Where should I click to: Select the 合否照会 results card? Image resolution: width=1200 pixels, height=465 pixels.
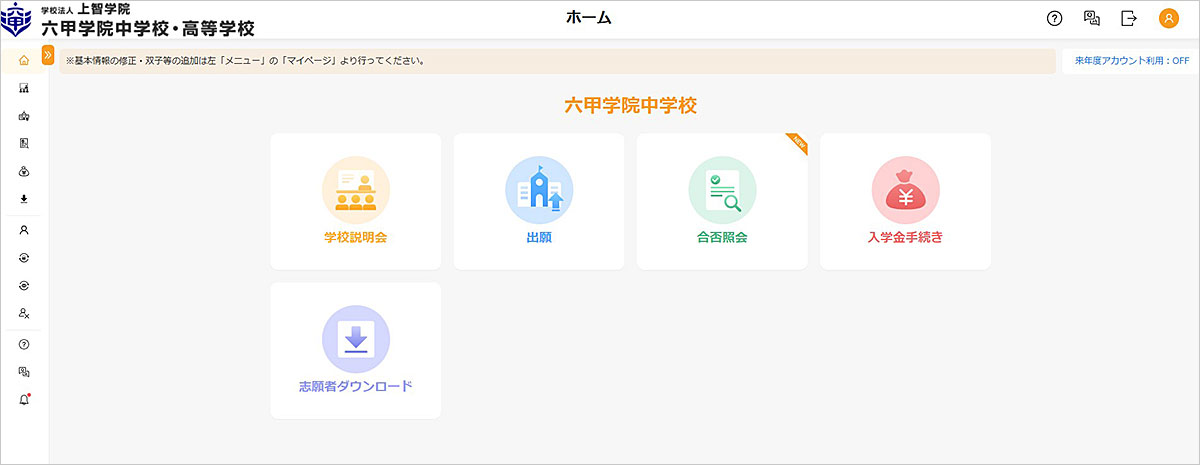721,201
